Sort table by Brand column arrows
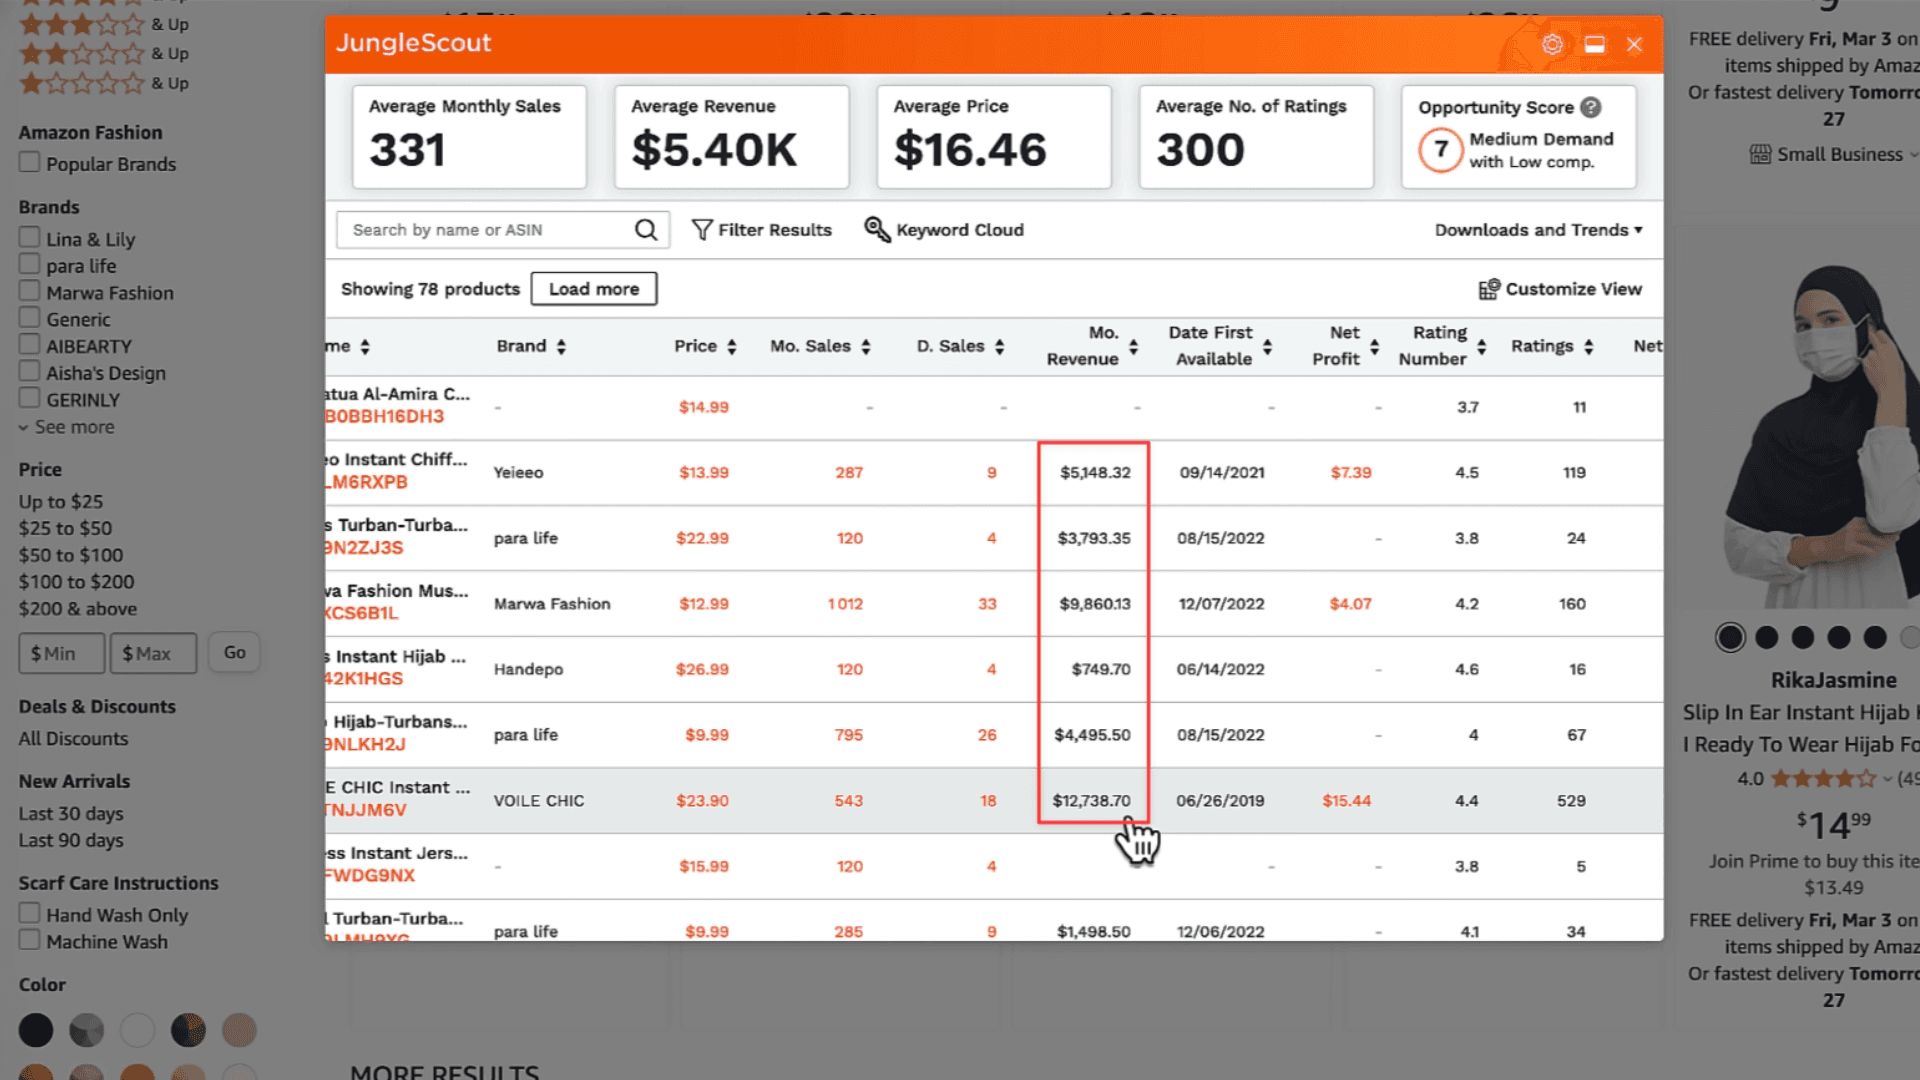 pyautogui.click(x=561, y=346)
